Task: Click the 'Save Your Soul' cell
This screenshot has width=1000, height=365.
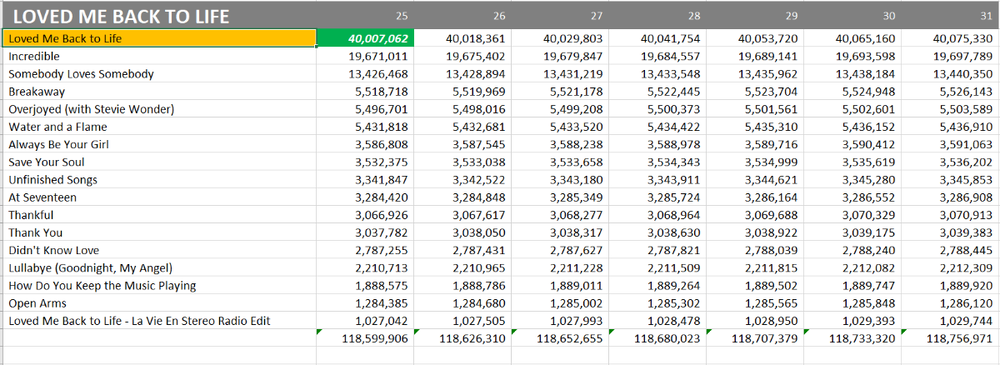Action: 159,162
